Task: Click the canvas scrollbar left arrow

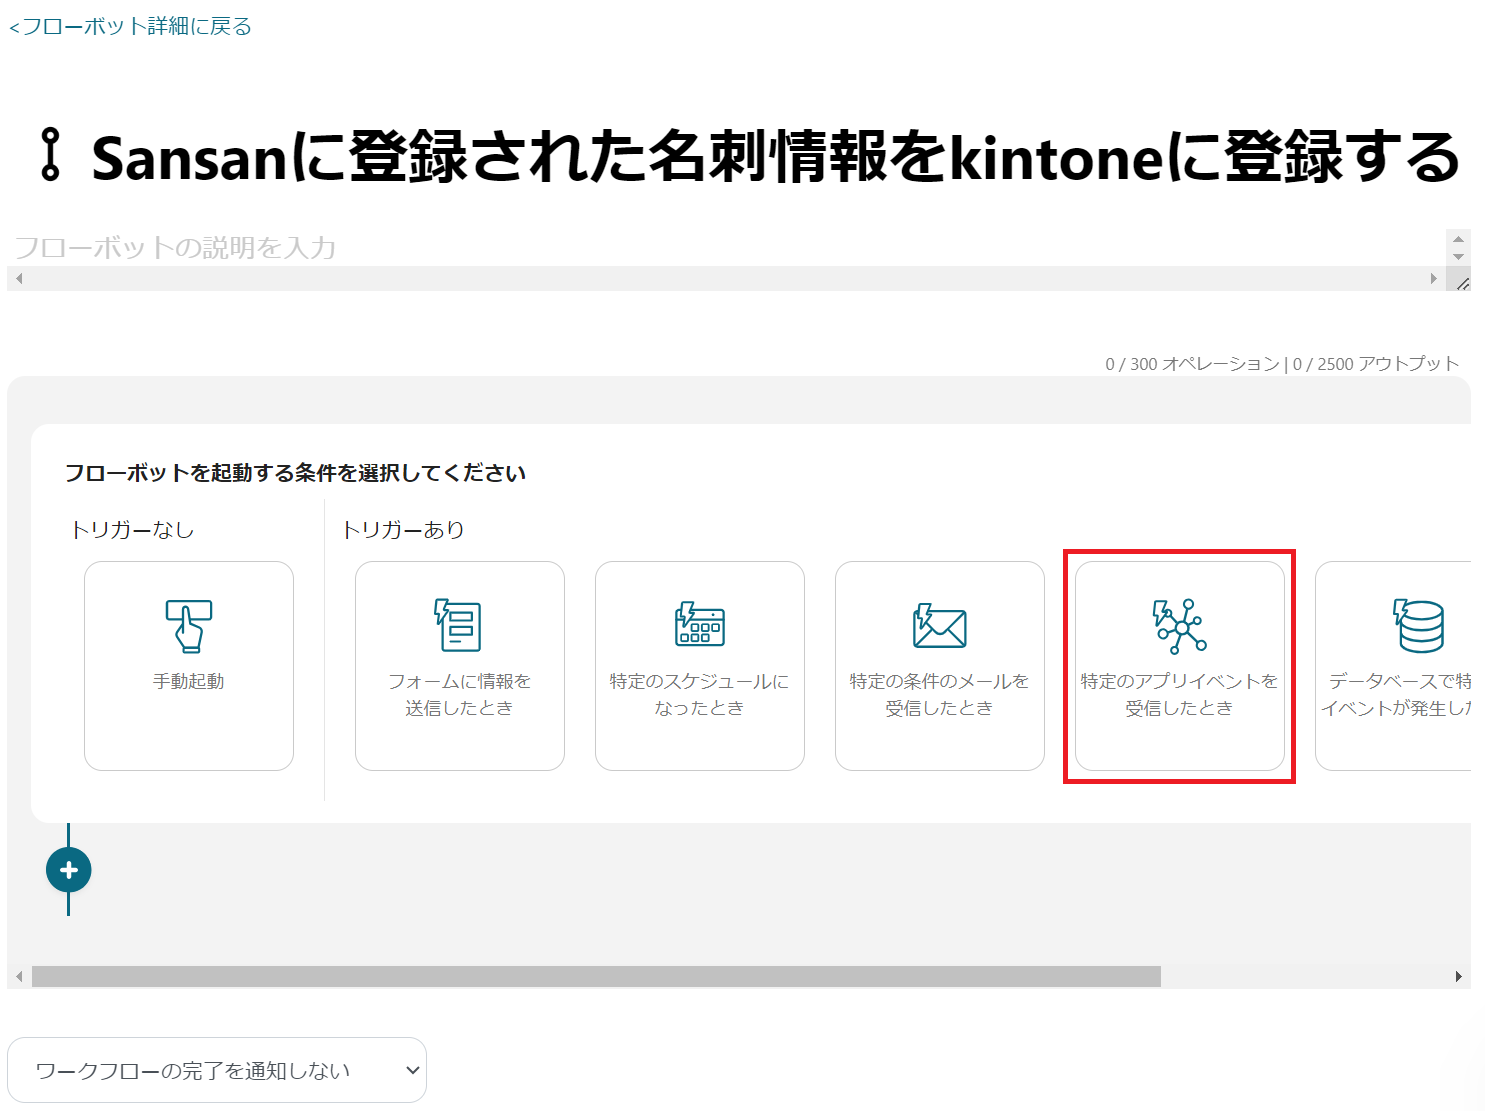Action: 19,976
